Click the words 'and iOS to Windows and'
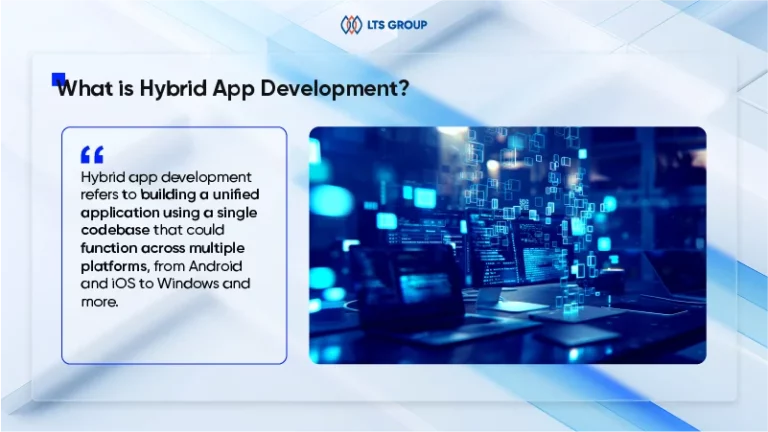The image size is (768, 432). pos(166,284)
